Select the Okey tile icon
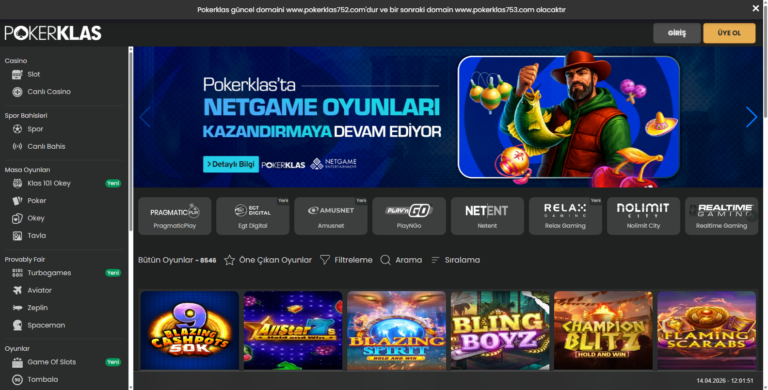The height and width of the screenshot is (390, 768). tap(17, 218)
